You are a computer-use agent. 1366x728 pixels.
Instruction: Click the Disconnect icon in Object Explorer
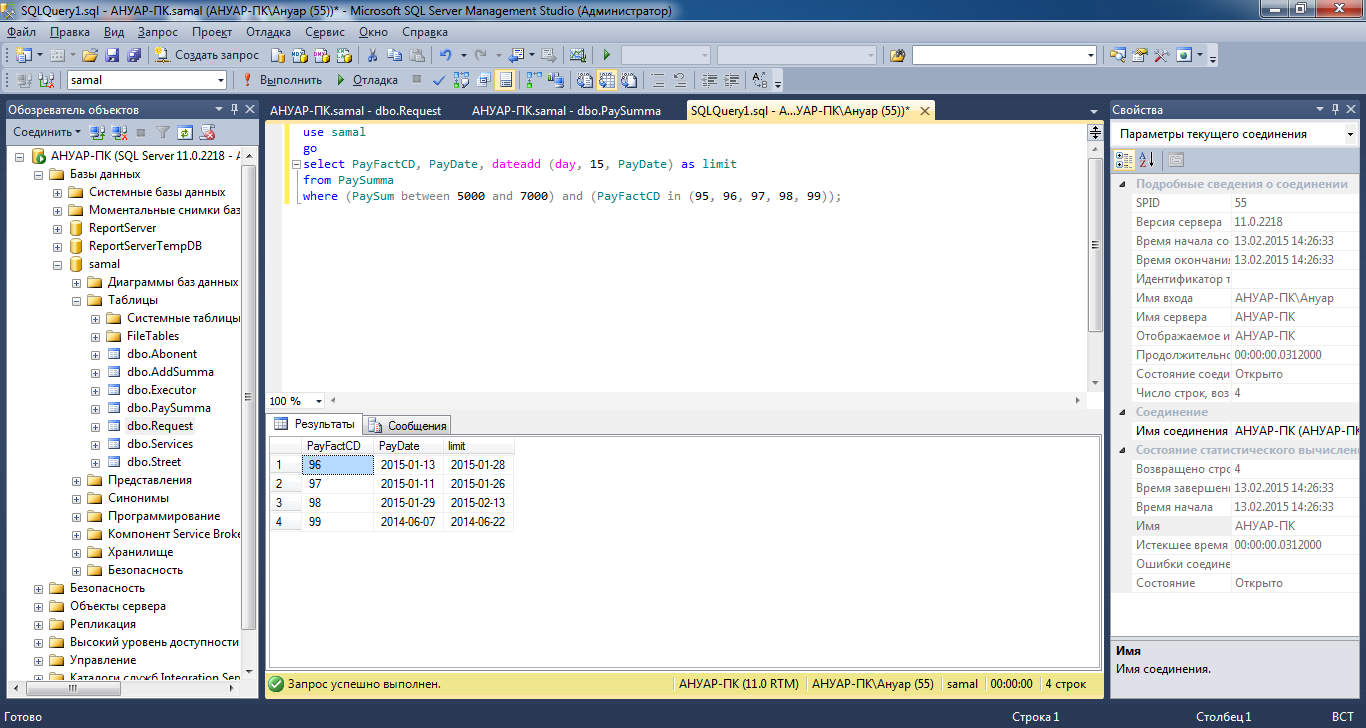[119, 131]
